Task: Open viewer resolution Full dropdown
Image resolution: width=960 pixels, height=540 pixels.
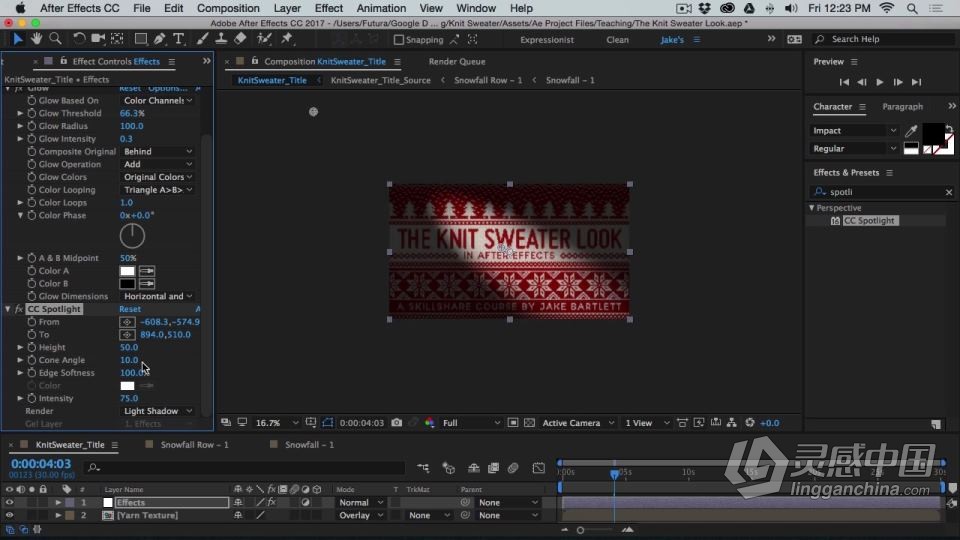Action: [470, 423]
